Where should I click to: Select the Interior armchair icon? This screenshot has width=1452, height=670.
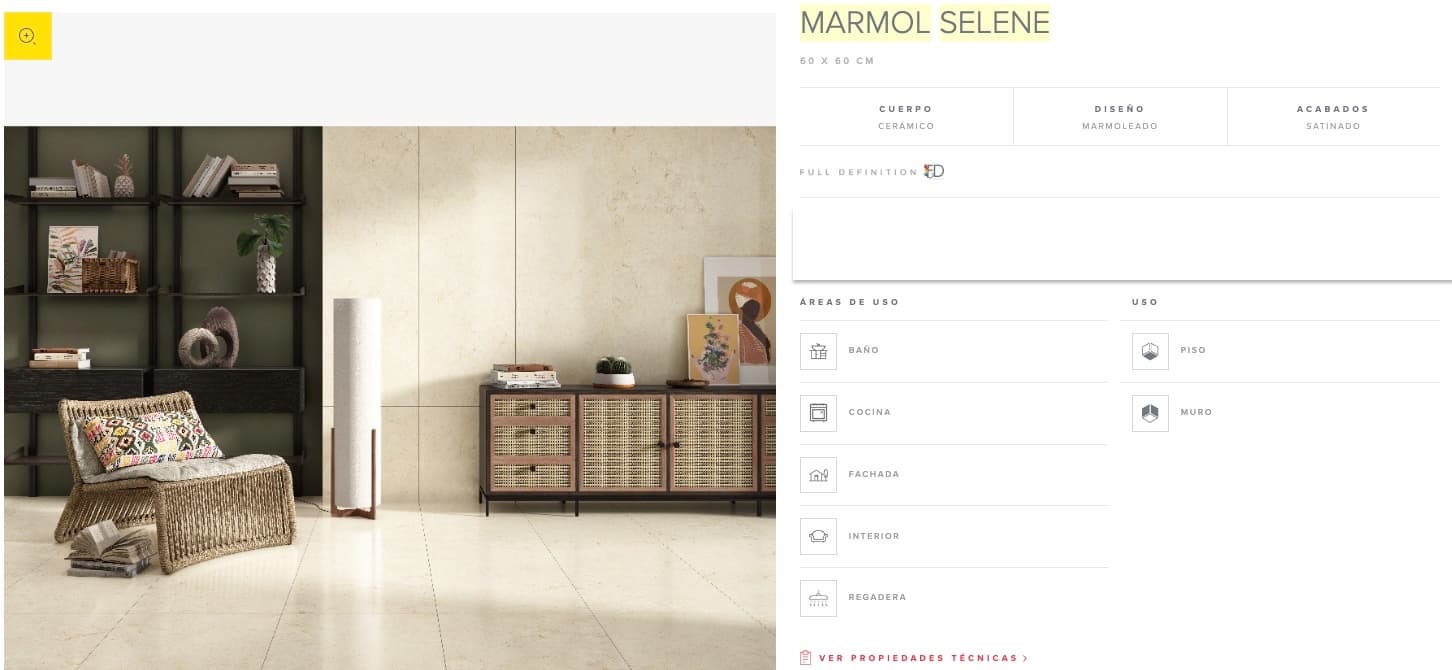coord(818,536)
